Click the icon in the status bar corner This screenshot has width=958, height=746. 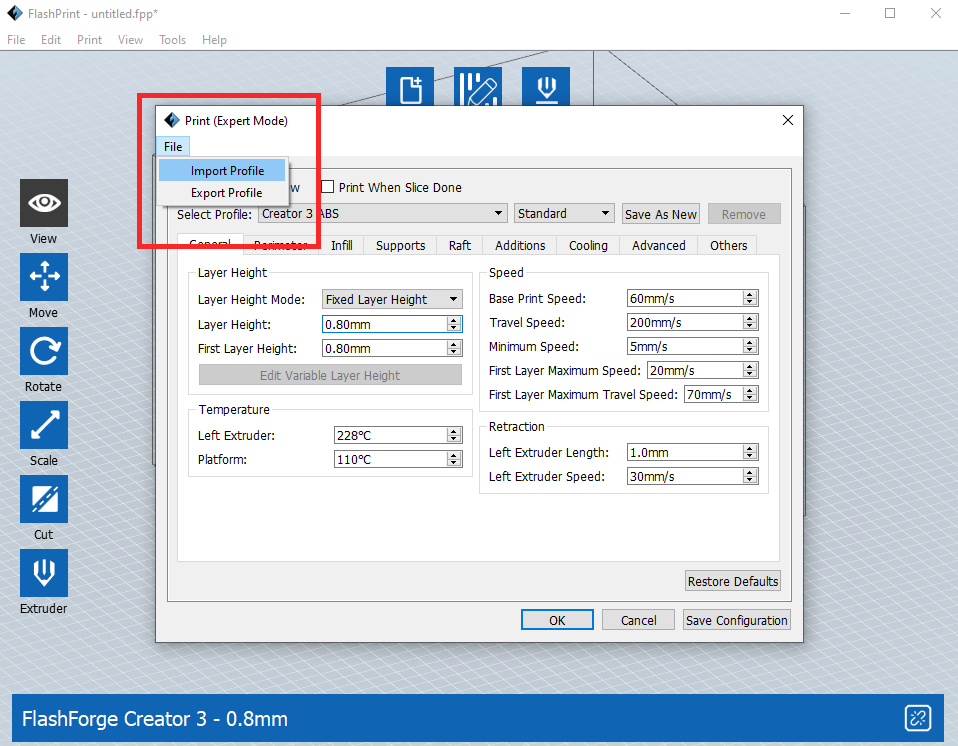coord(918,718)
